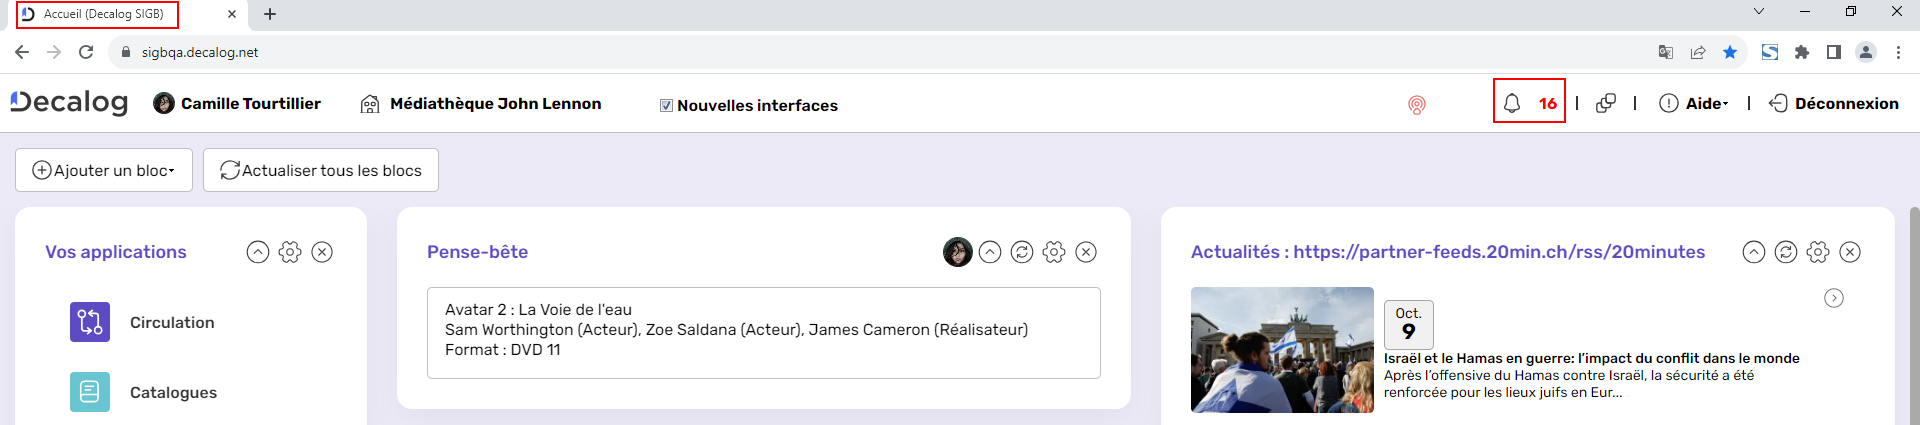
Task: Open the Aide dropdown menu
Action: click(1694, 103)
